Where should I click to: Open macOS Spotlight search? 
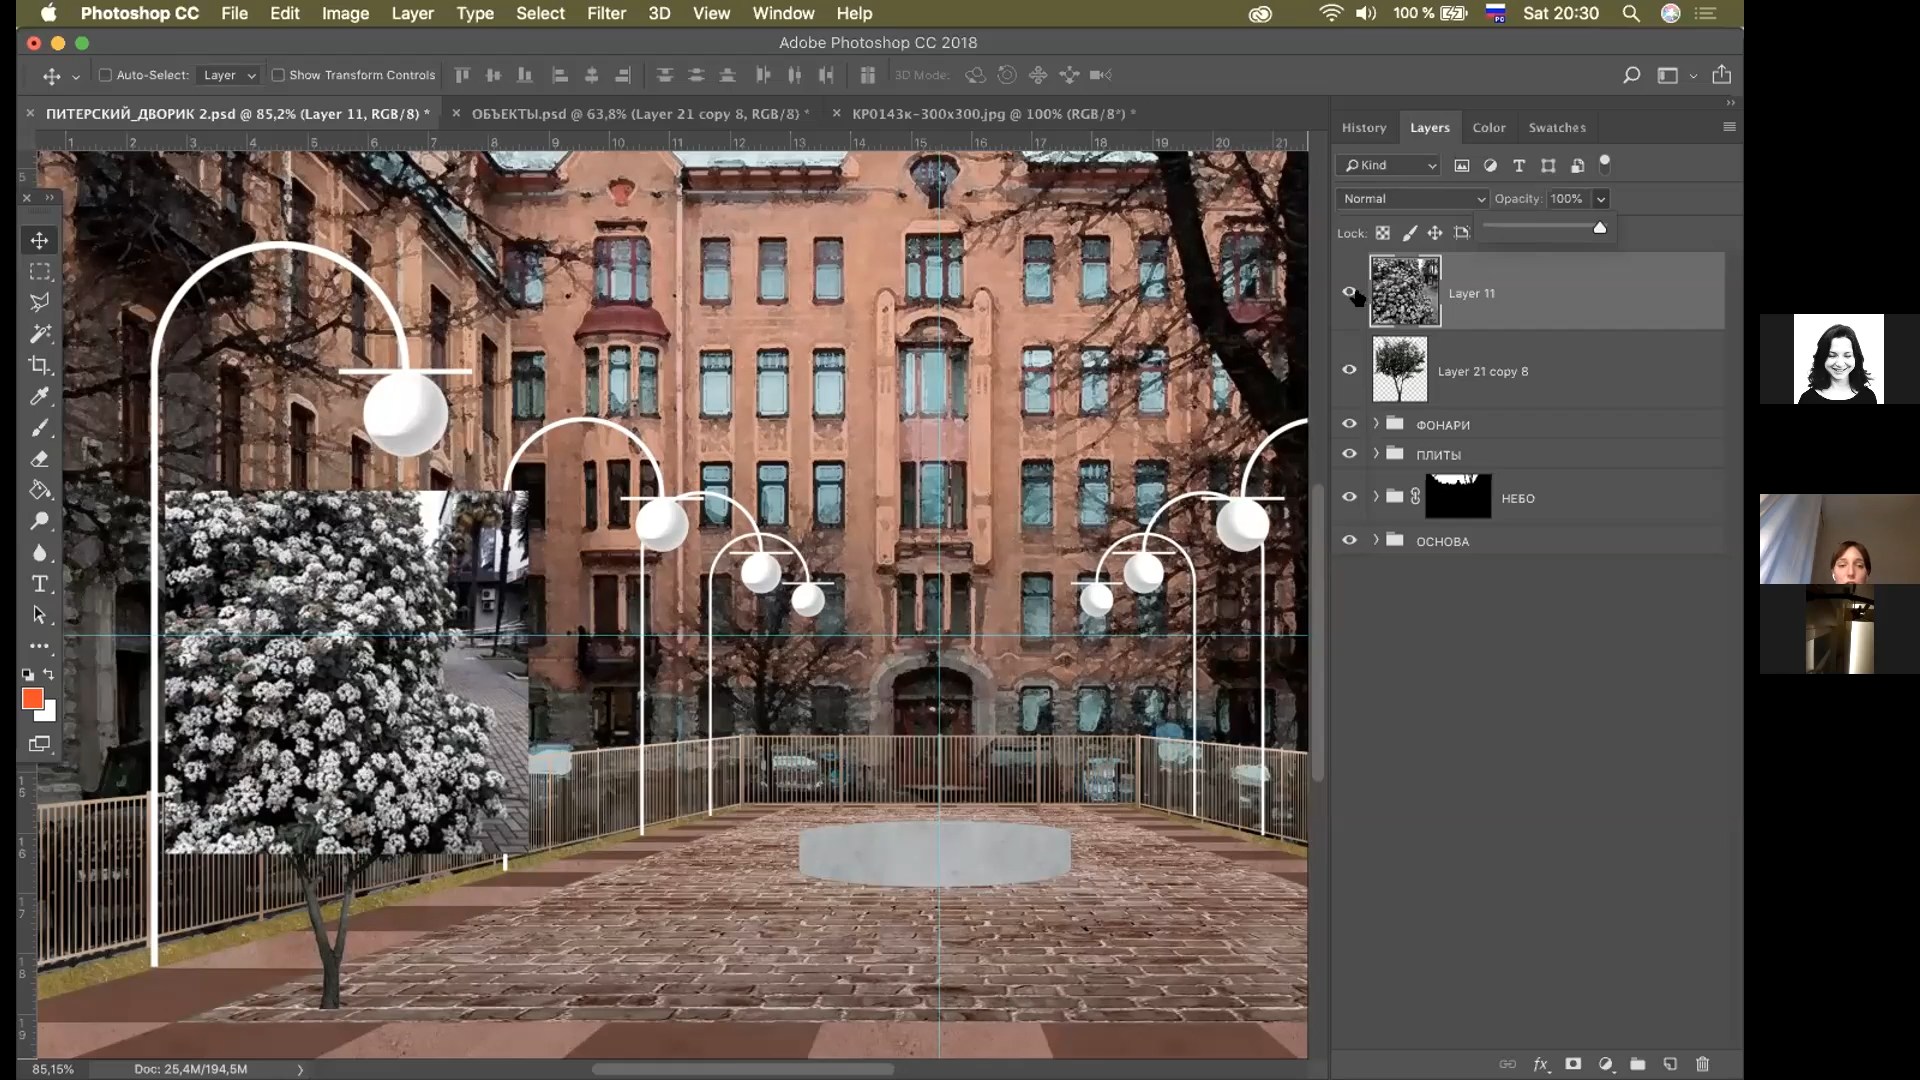pos(1630,13)
